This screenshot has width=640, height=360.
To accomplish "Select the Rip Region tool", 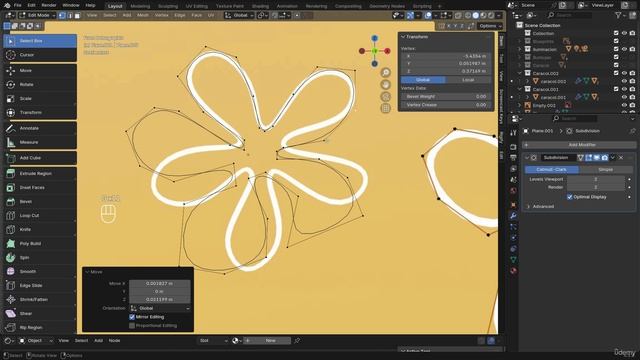I will coord(40,327).
